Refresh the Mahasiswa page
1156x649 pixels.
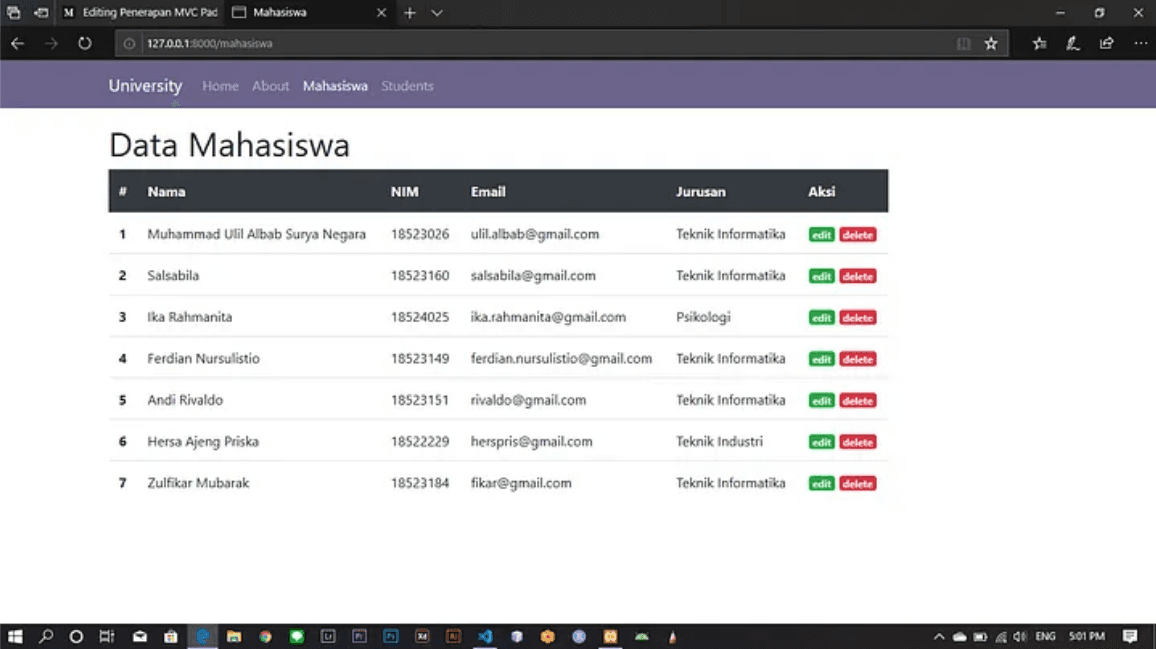pyautogui.click(x=85, y=44)
